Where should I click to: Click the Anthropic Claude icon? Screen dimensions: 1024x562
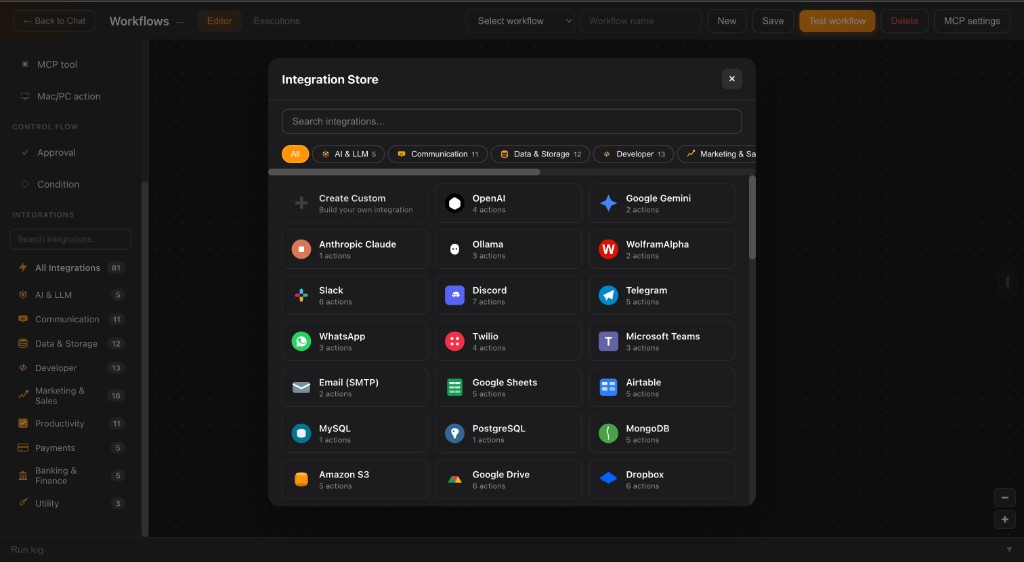(301, 249)
